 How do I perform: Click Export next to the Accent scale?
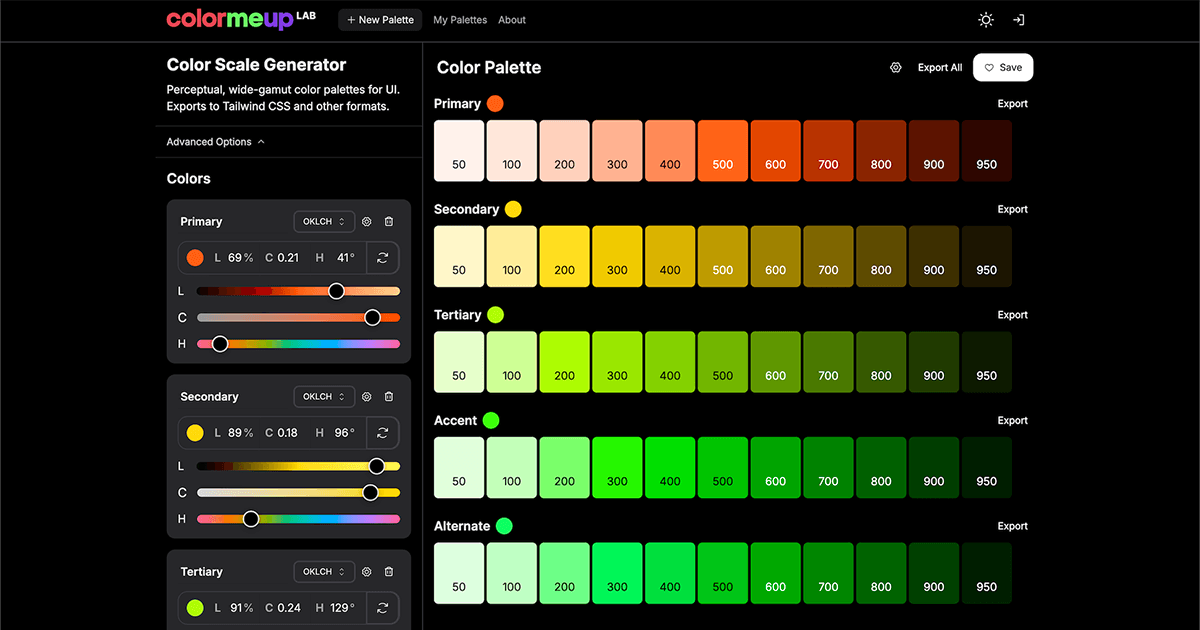1012,420
